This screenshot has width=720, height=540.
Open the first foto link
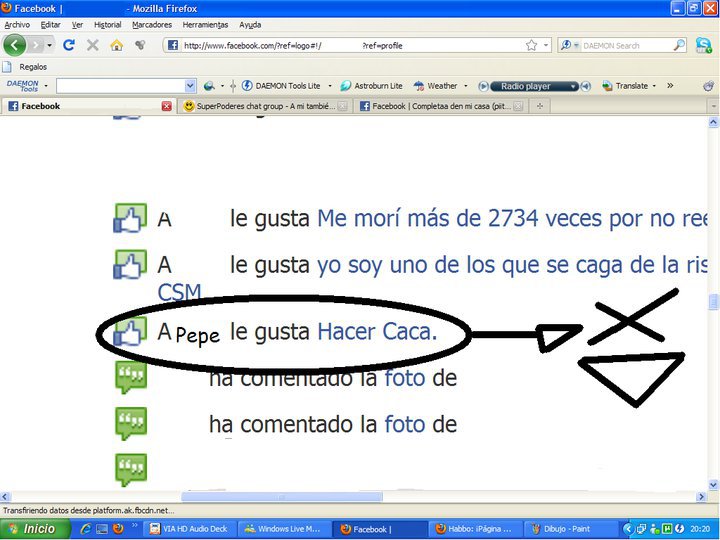[405, 378]
